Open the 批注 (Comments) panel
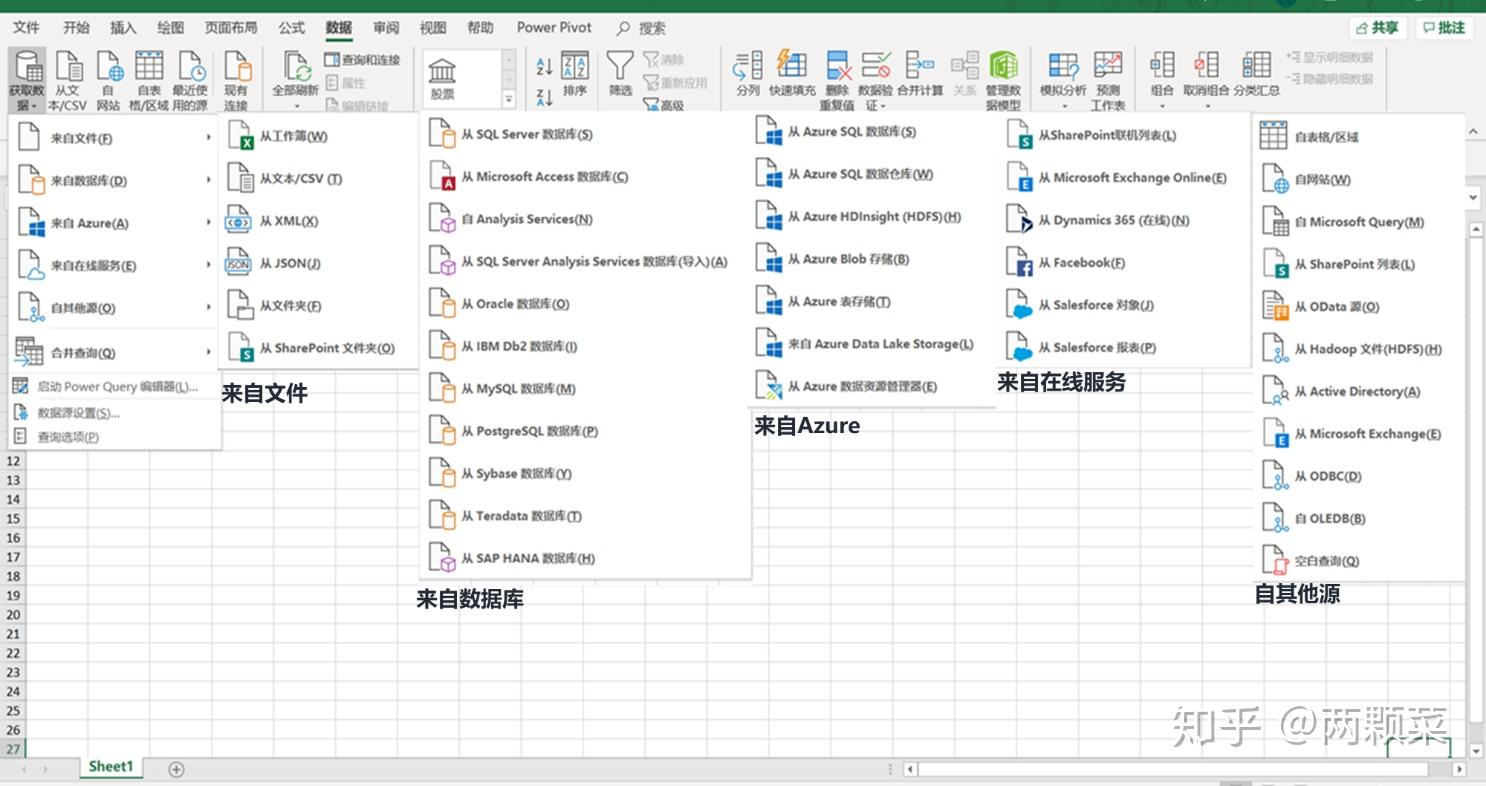Image resolution: width=1486 pixels, height=786 pixels. point(1444,28)
